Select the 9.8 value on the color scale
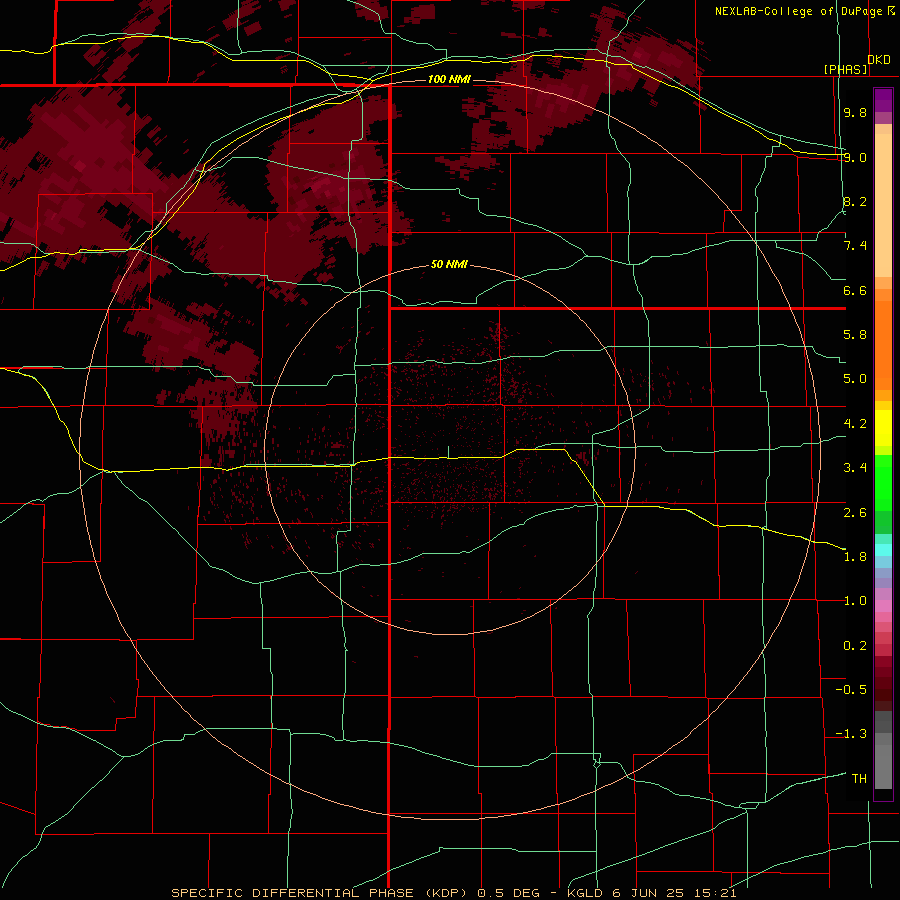Screen dimensions: 900x900 (x=855, y=112)
